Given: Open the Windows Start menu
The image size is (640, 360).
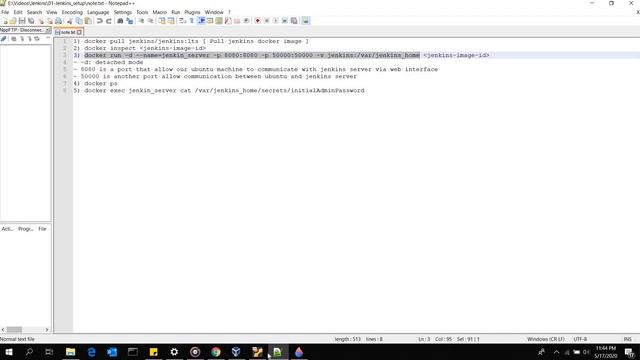Looking at the screenshot, I should tap(9, 352).
